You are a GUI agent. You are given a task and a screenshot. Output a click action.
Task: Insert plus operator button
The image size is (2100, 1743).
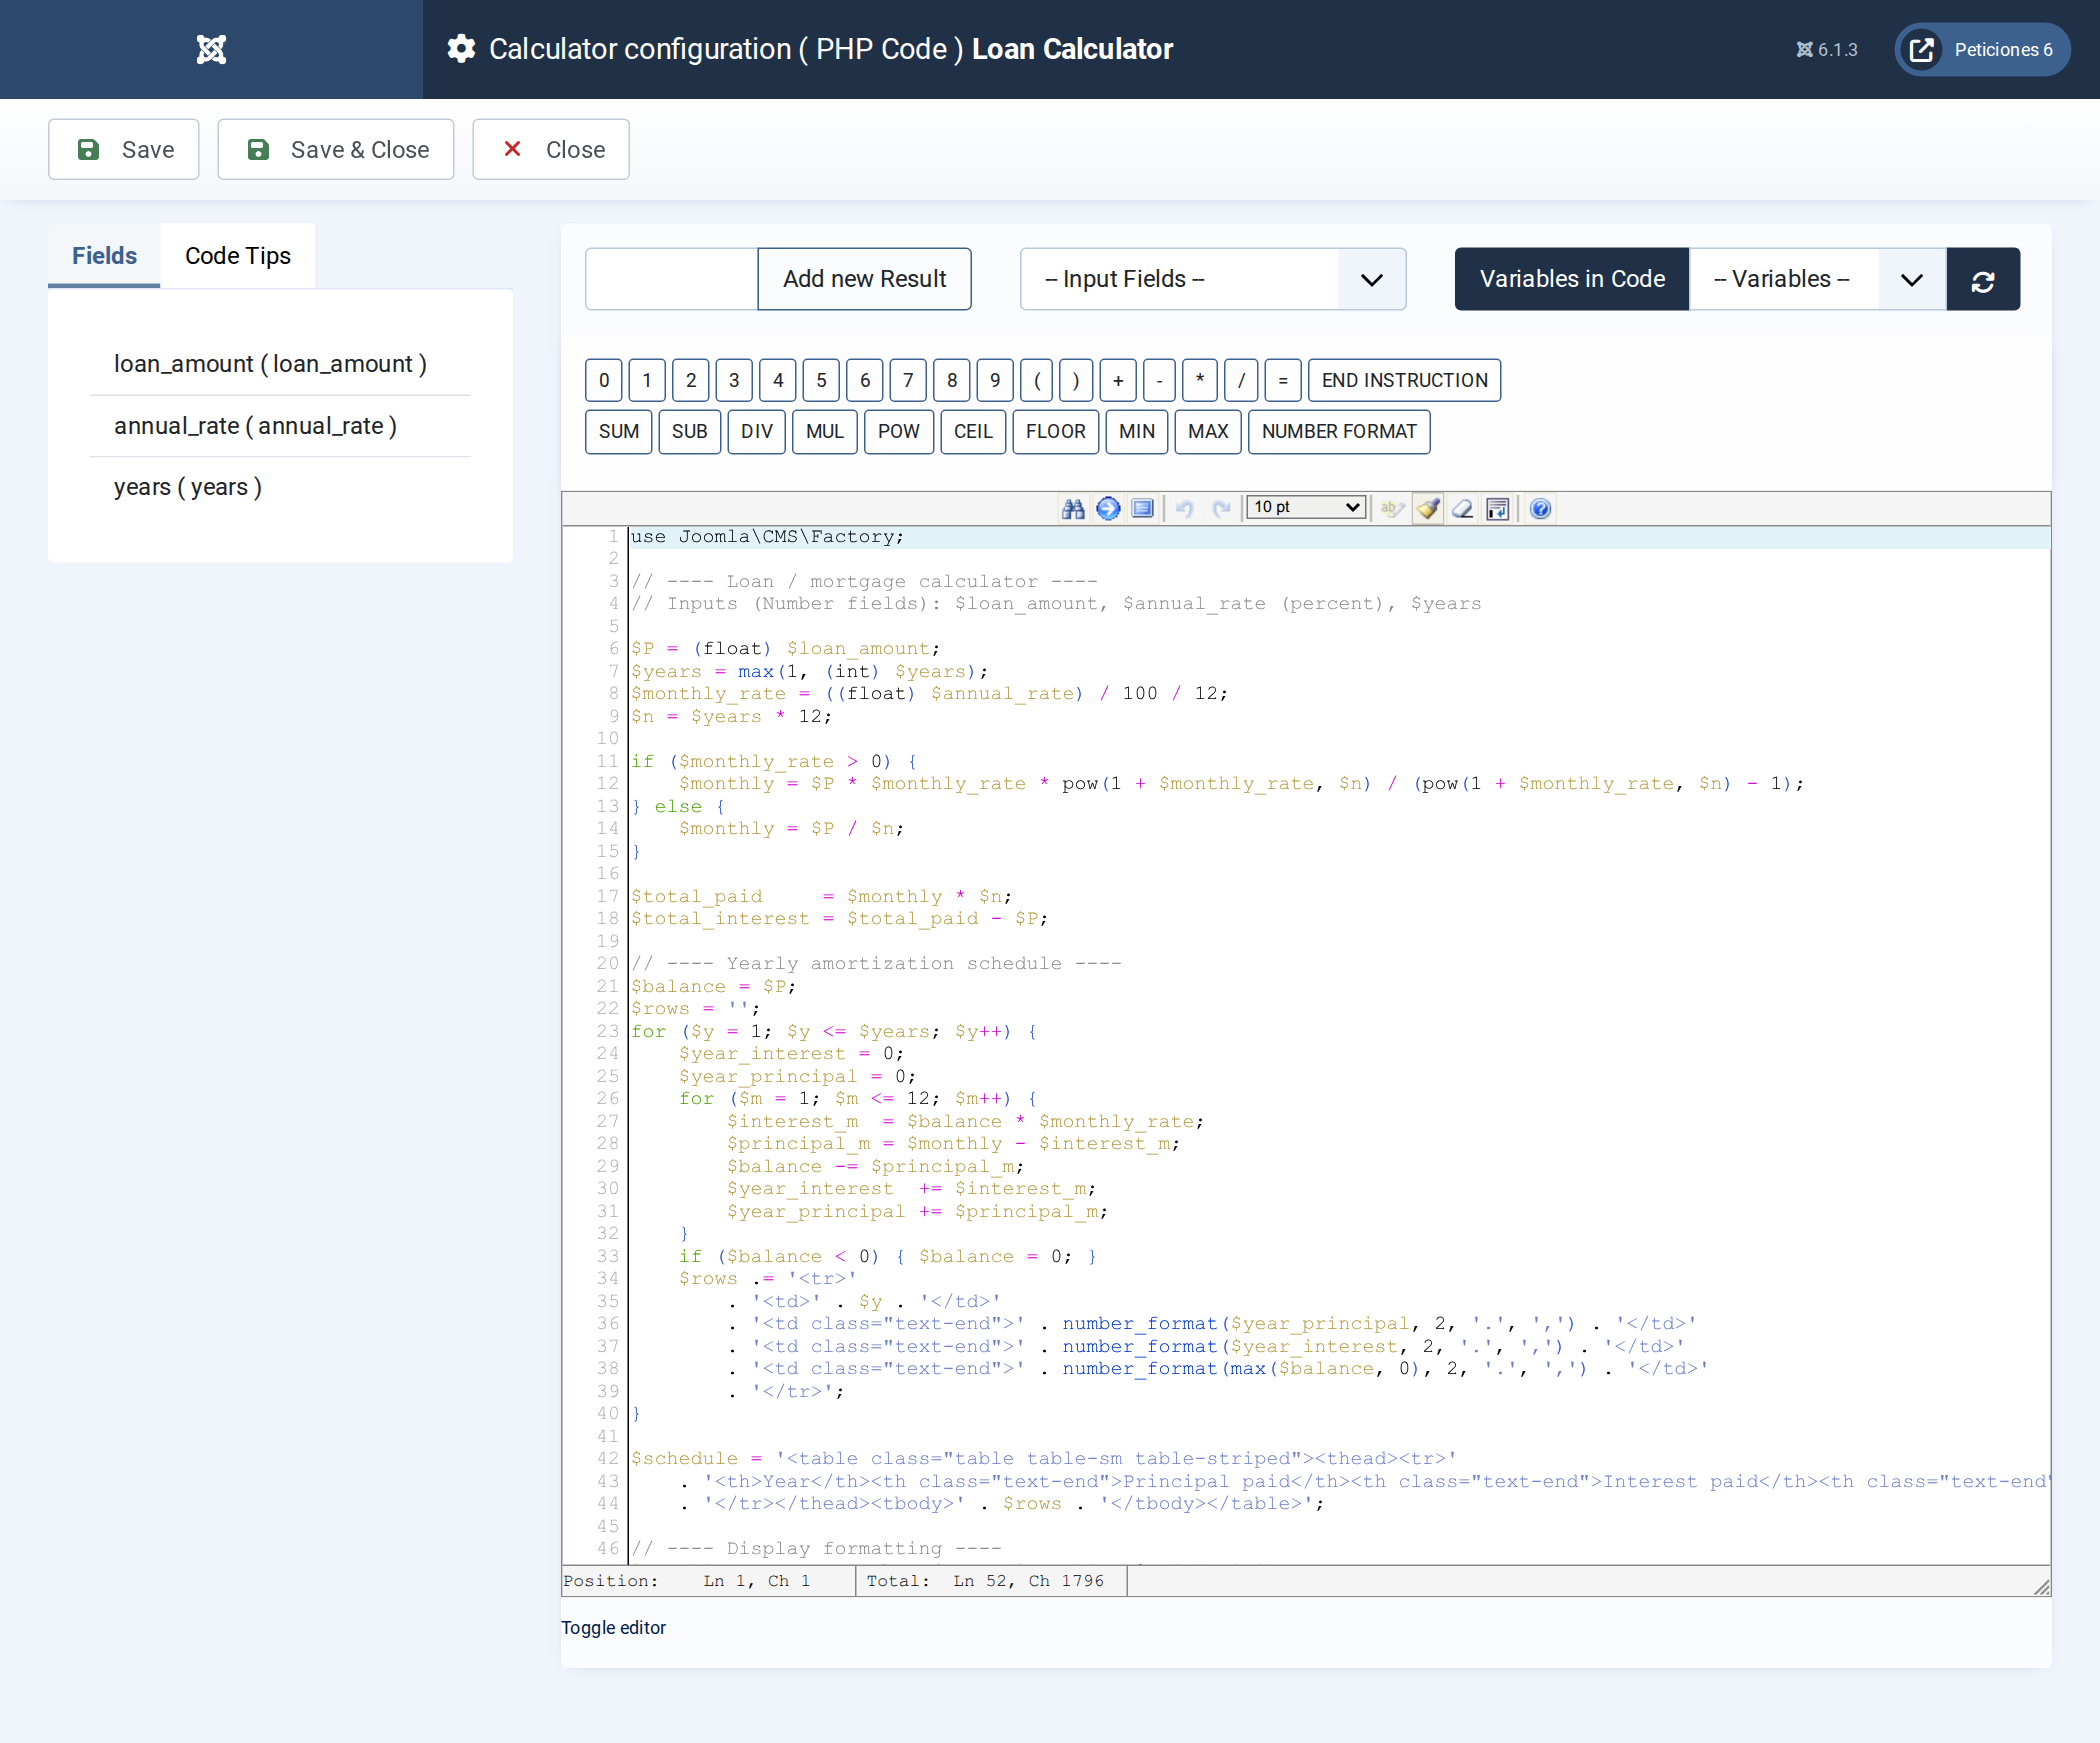(x=1118, y=380)
